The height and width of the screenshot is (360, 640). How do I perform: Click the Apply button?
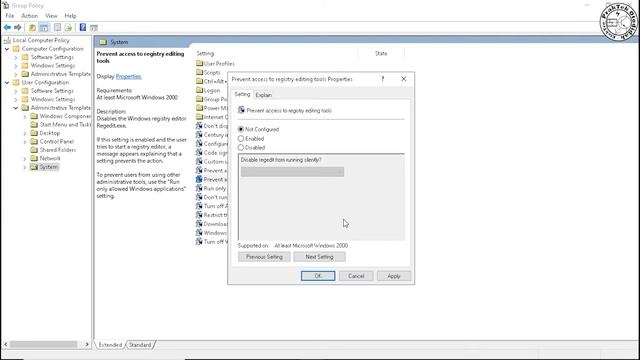click(x=394, y=276)
